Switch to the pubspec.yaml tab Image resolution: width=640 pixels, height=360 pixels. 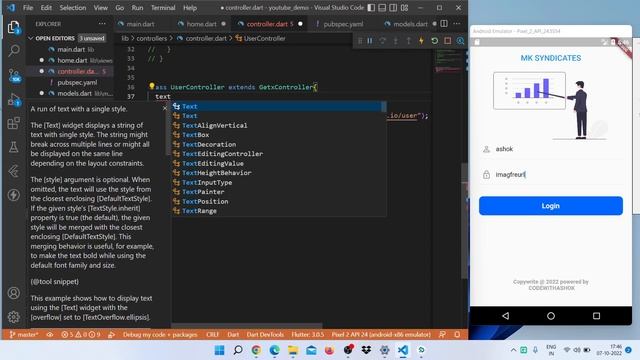coord(343,24)
